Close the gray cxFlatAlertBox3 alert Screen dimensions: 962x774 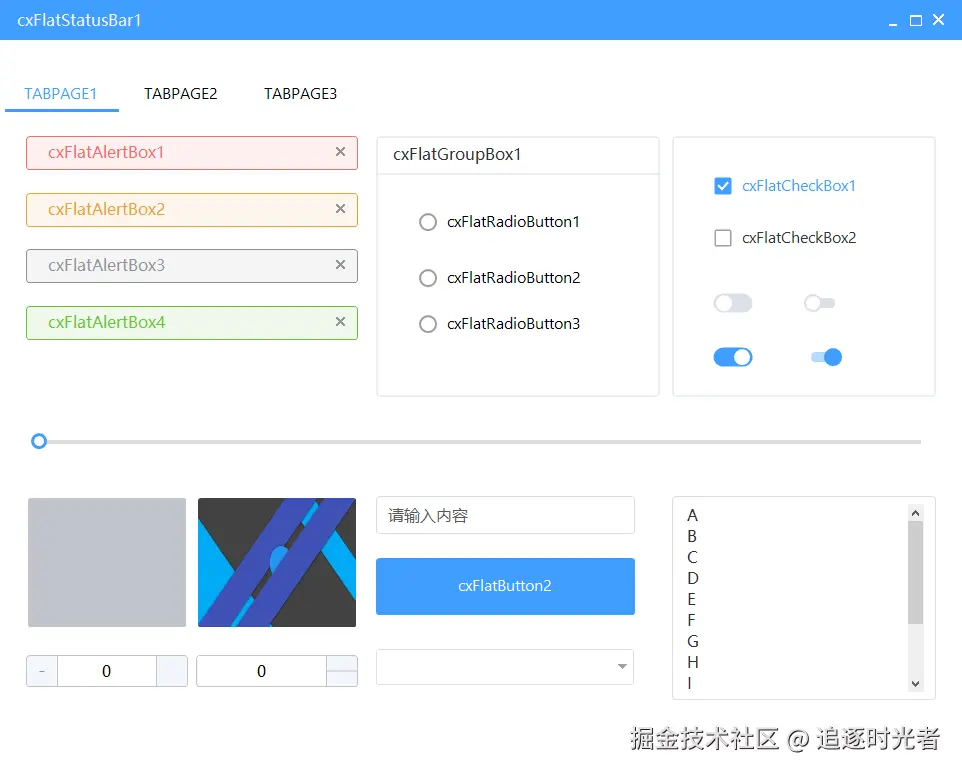(341, 264)
